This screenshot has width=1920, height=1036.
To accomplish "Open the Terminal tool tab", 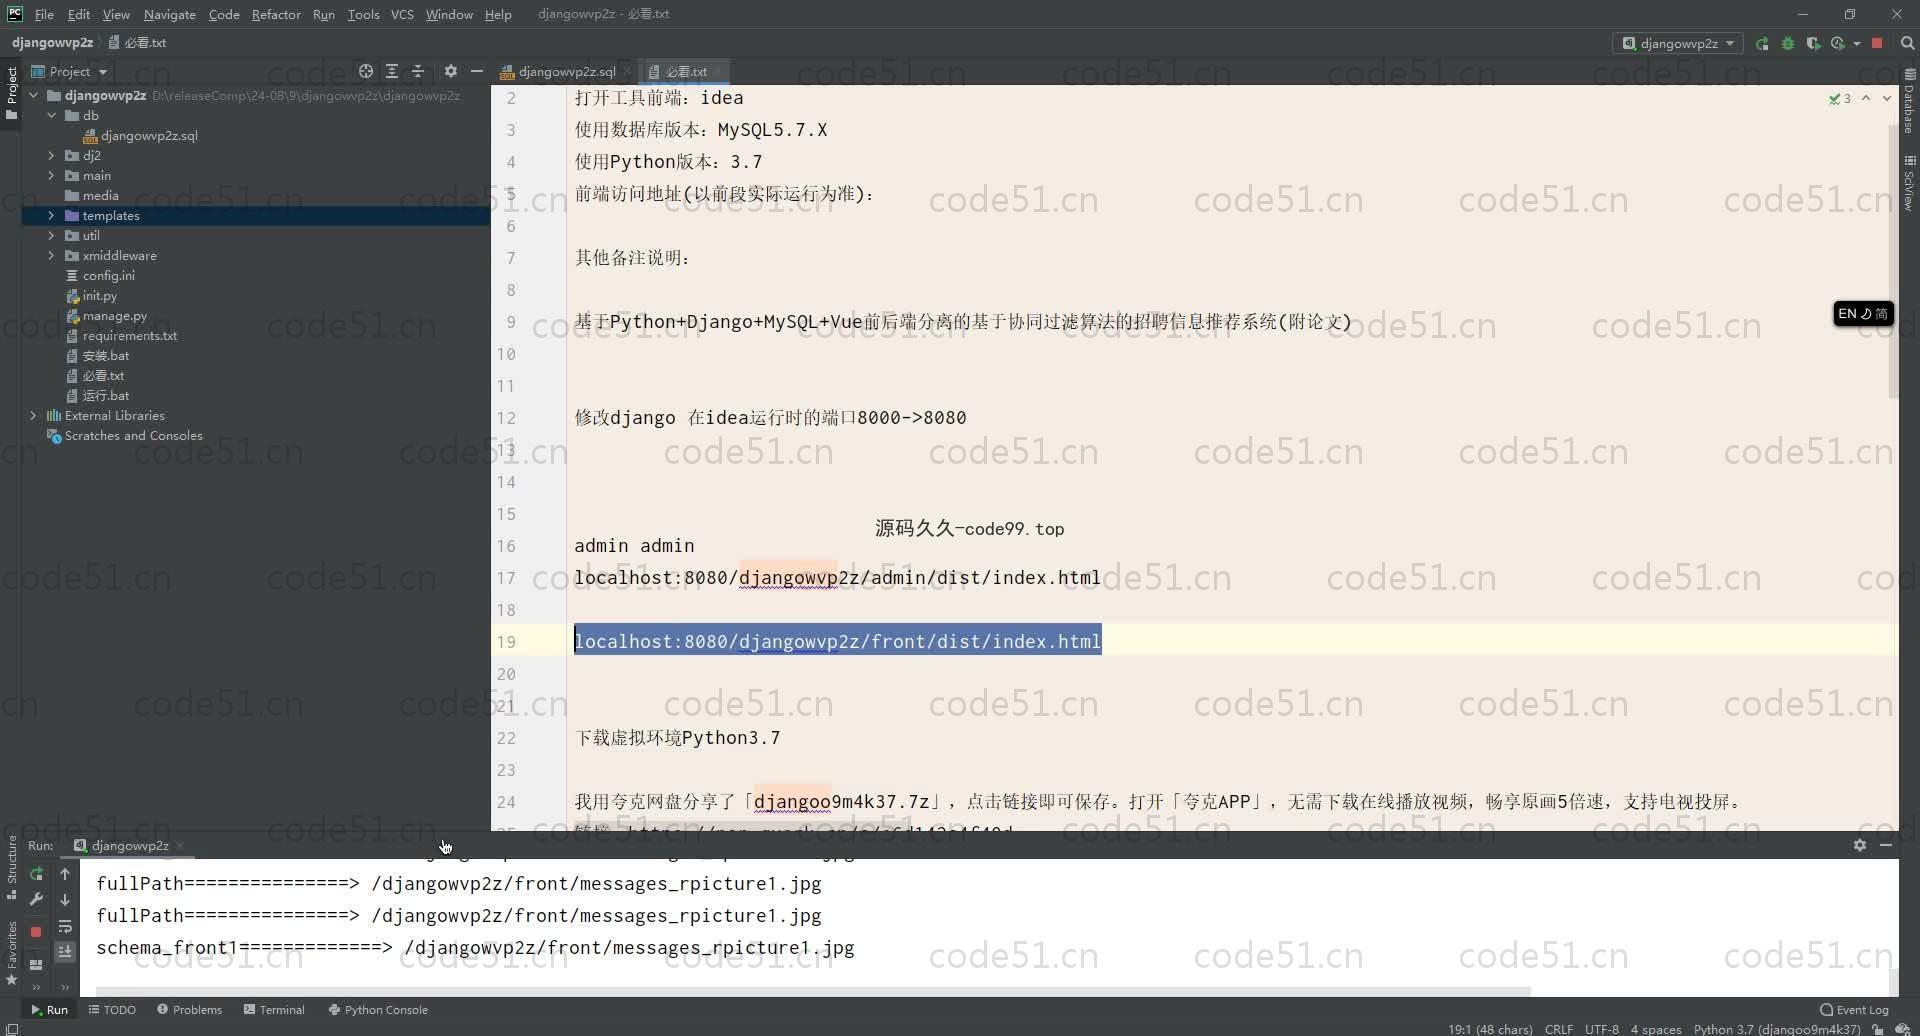I will tap(274, 1009).
